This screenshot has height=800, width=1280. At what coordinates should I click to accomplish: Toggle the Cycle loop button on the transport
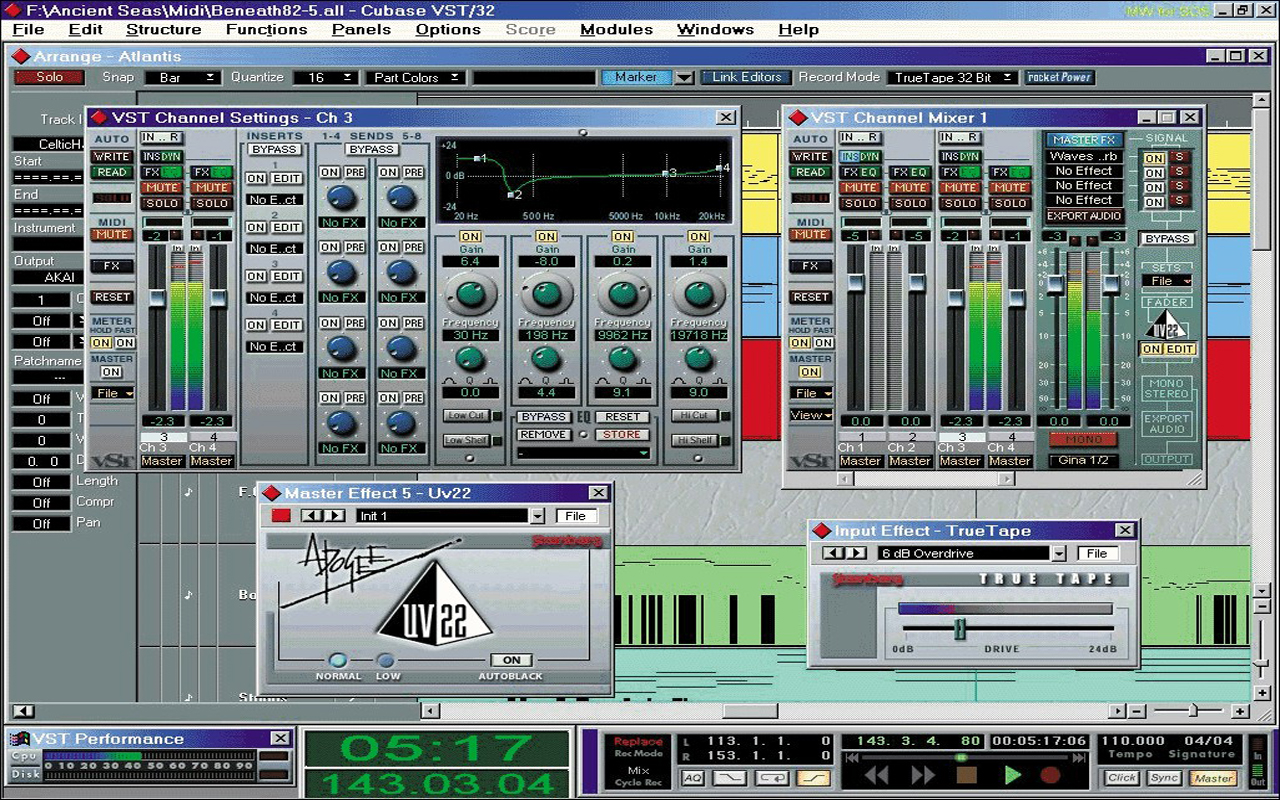click(772, 777)
